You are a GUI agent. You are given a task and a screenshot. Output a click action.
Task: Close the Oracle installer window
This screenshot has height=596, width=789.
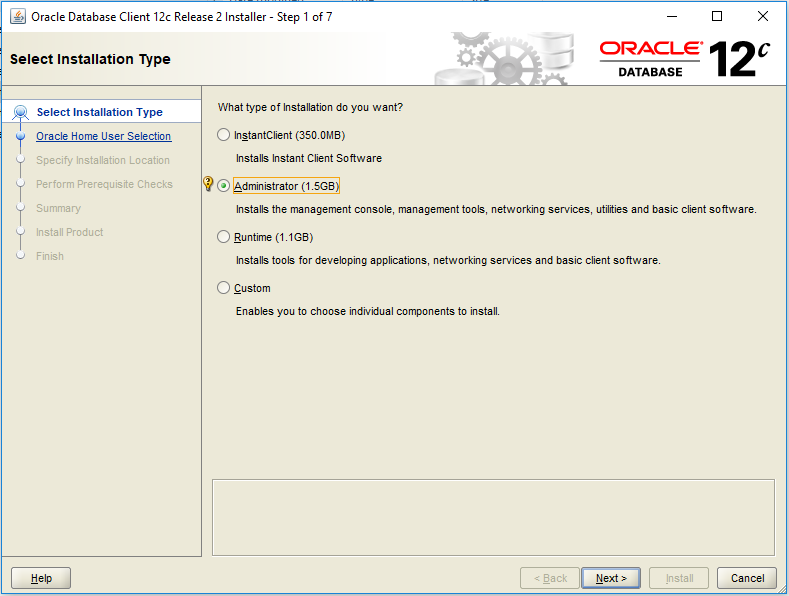tap(763, 17)
